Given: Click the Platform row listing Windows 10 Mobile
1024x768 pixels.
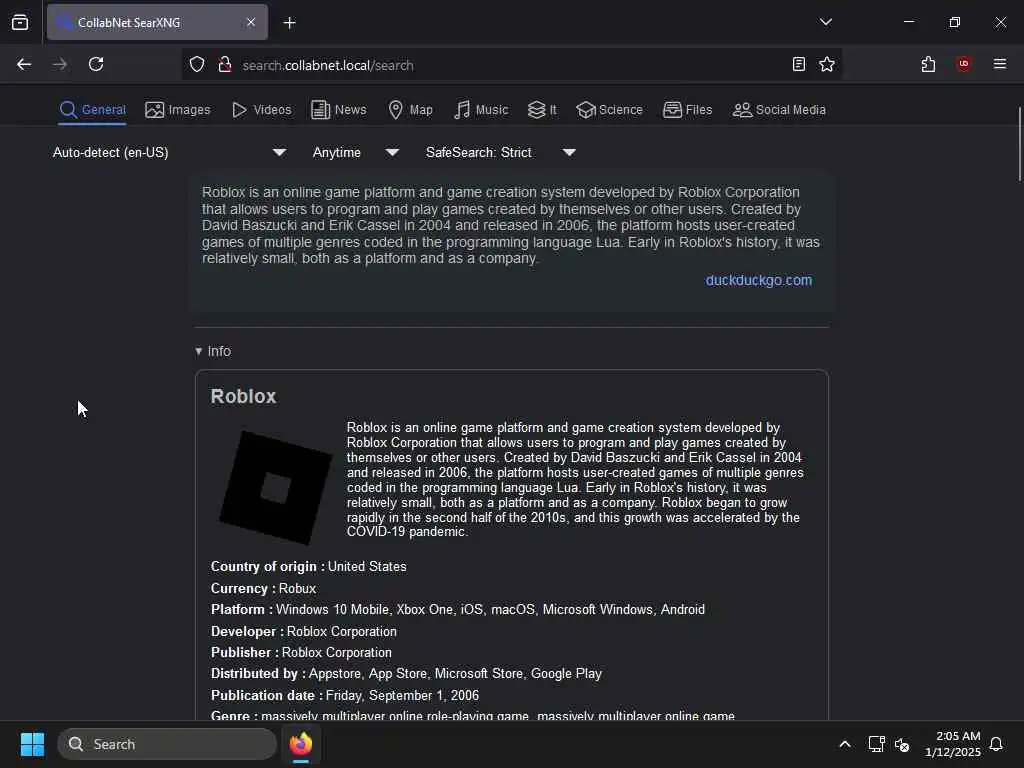Looking at the screenshot, I should [x=458, y=609].
